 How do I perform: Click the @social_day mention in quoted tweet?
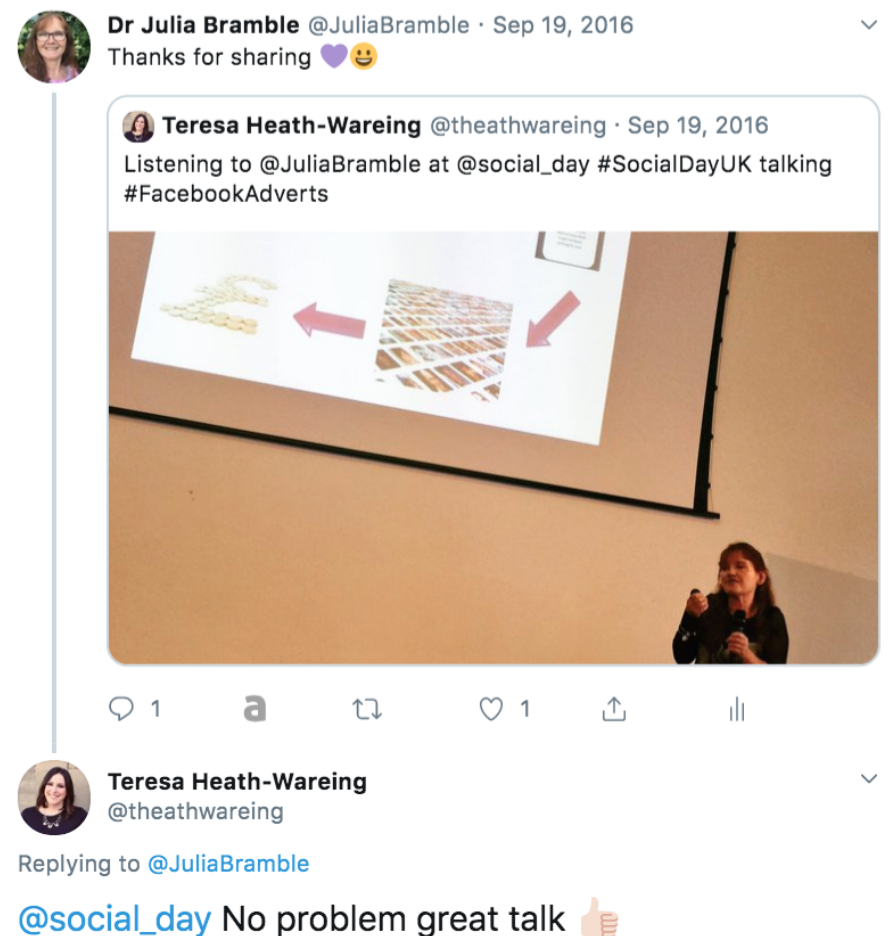(x=523, y=164)
